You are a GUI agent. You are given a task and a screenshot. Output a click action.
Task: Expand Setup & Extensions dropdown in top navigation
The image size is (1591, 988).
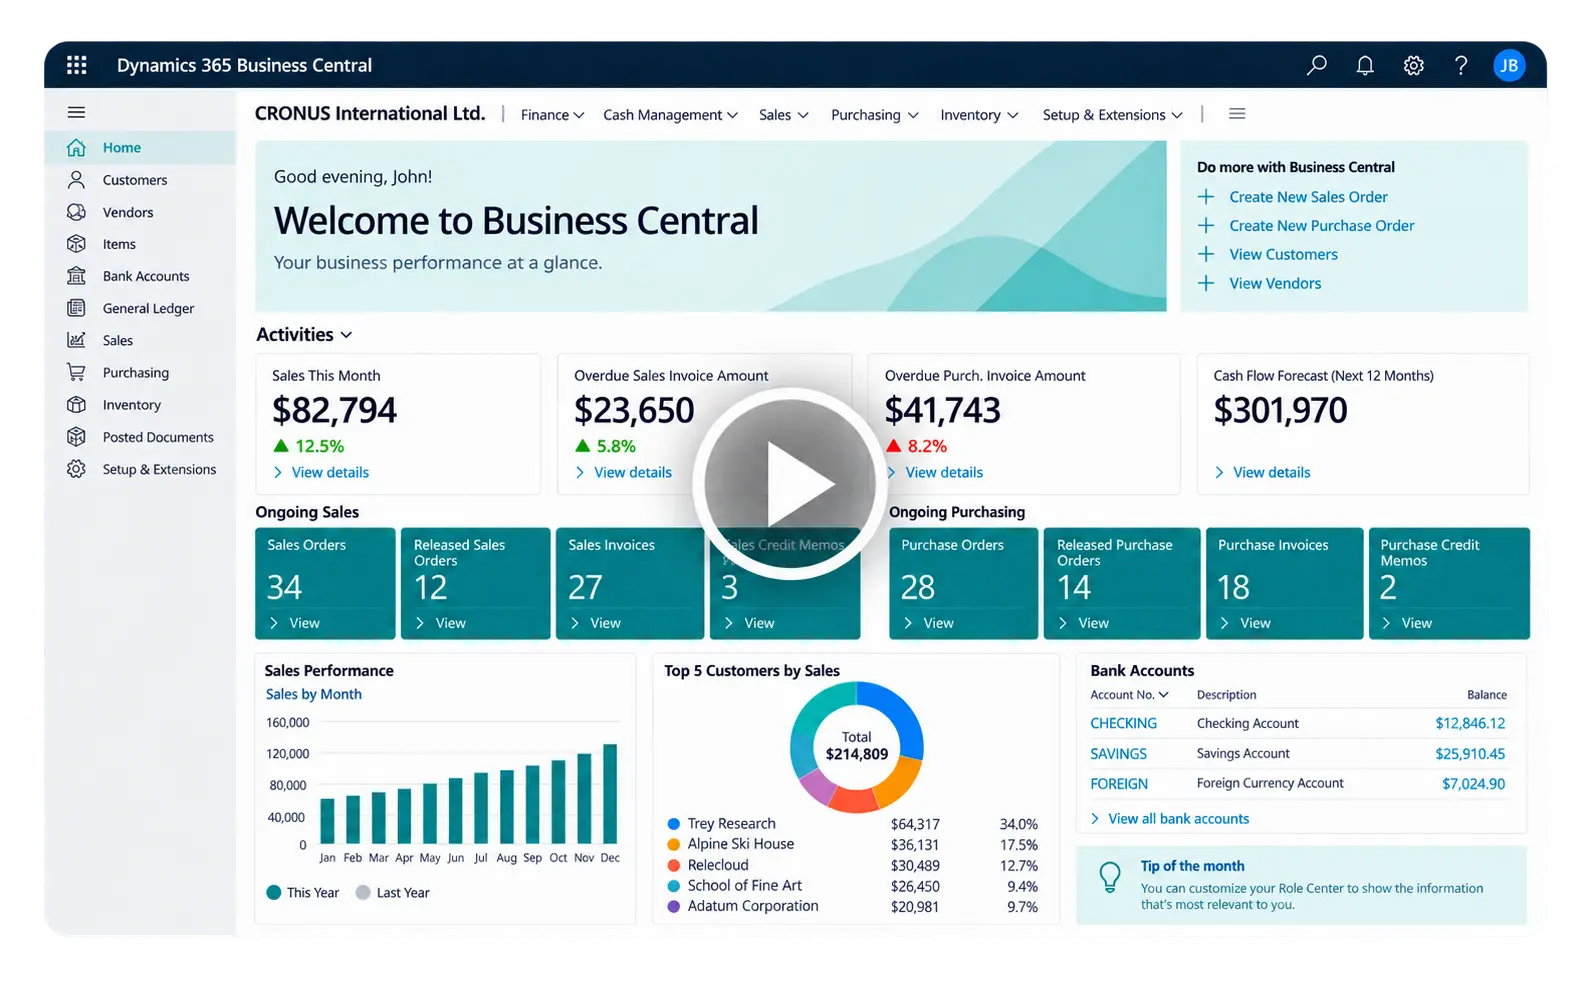tap(1112, 115)
